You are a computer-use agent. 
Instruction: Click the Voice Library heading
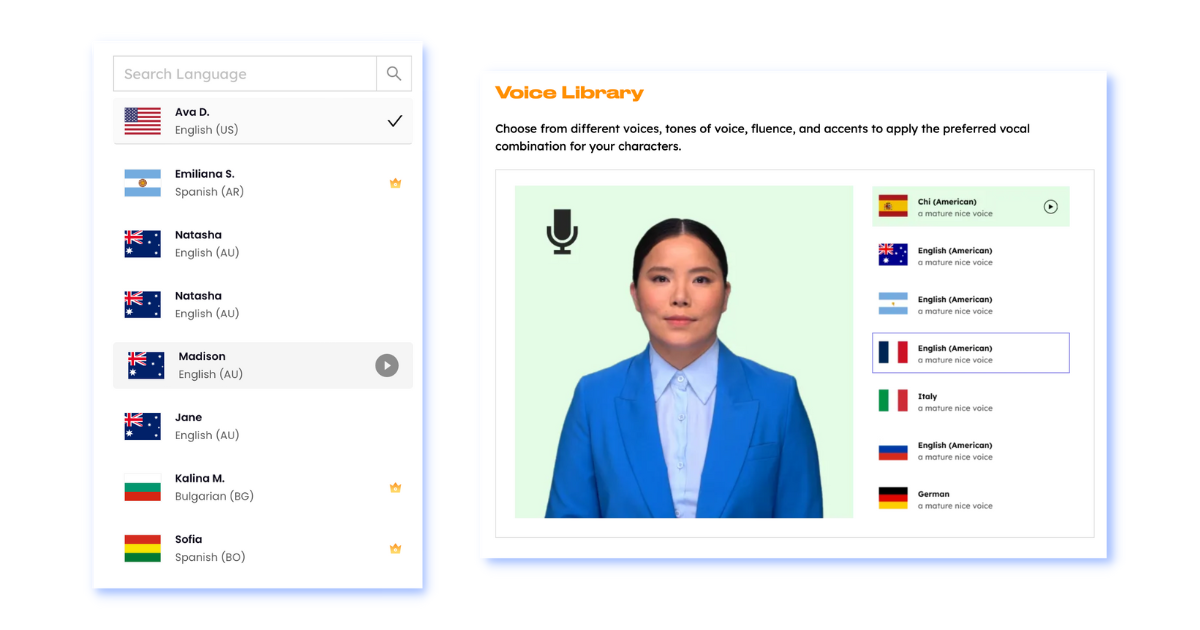[x=569, y=93]
